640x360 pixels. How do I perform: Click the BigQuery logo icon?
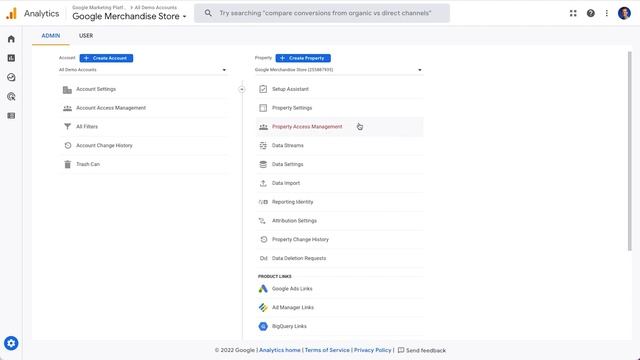(263, 326)
